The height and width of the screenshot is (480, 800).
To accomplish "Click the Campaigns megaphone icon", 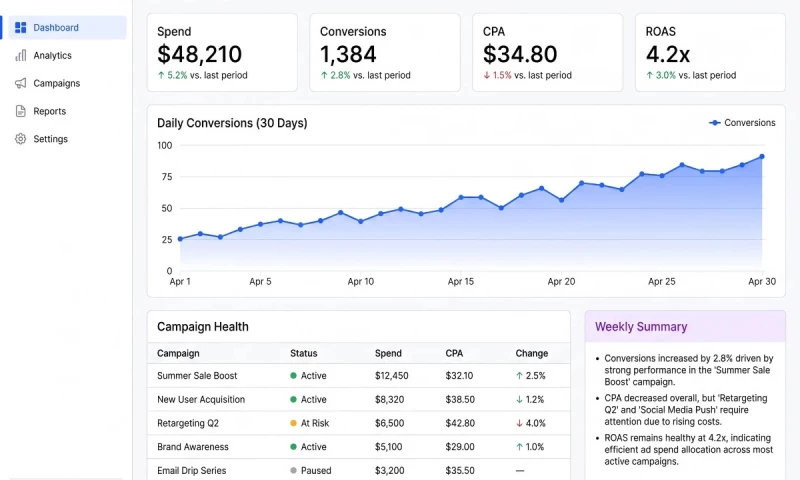I will coord(20,83).
